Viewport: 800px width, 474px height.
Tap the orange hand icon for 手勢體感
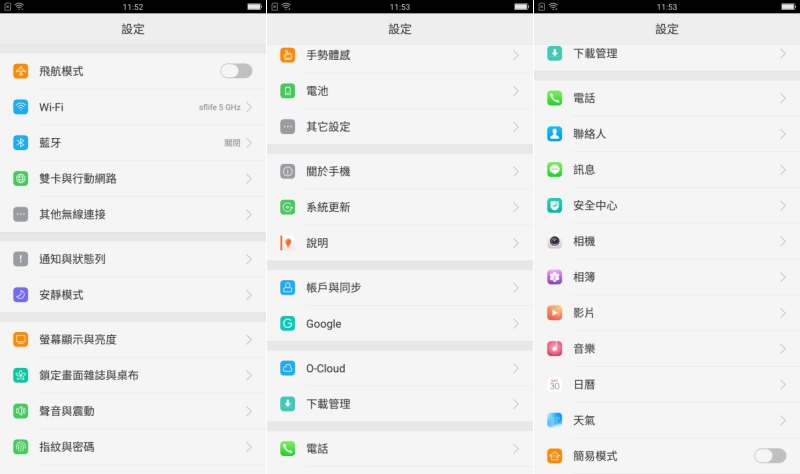point(288,55)
